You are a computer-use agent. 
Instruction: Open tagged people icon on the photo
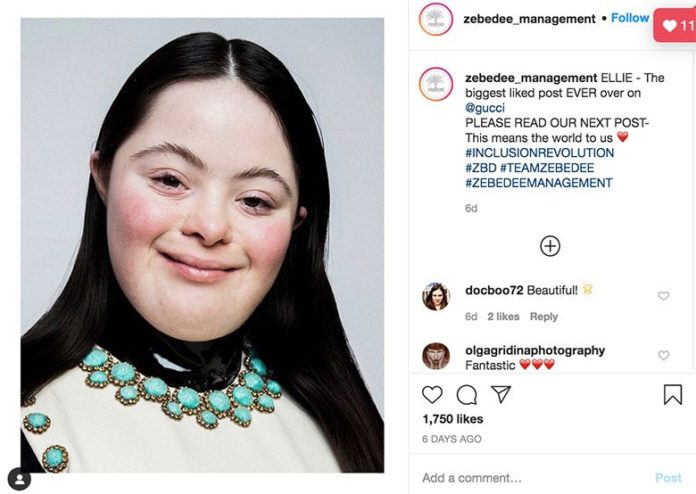(x=20, y=479)
